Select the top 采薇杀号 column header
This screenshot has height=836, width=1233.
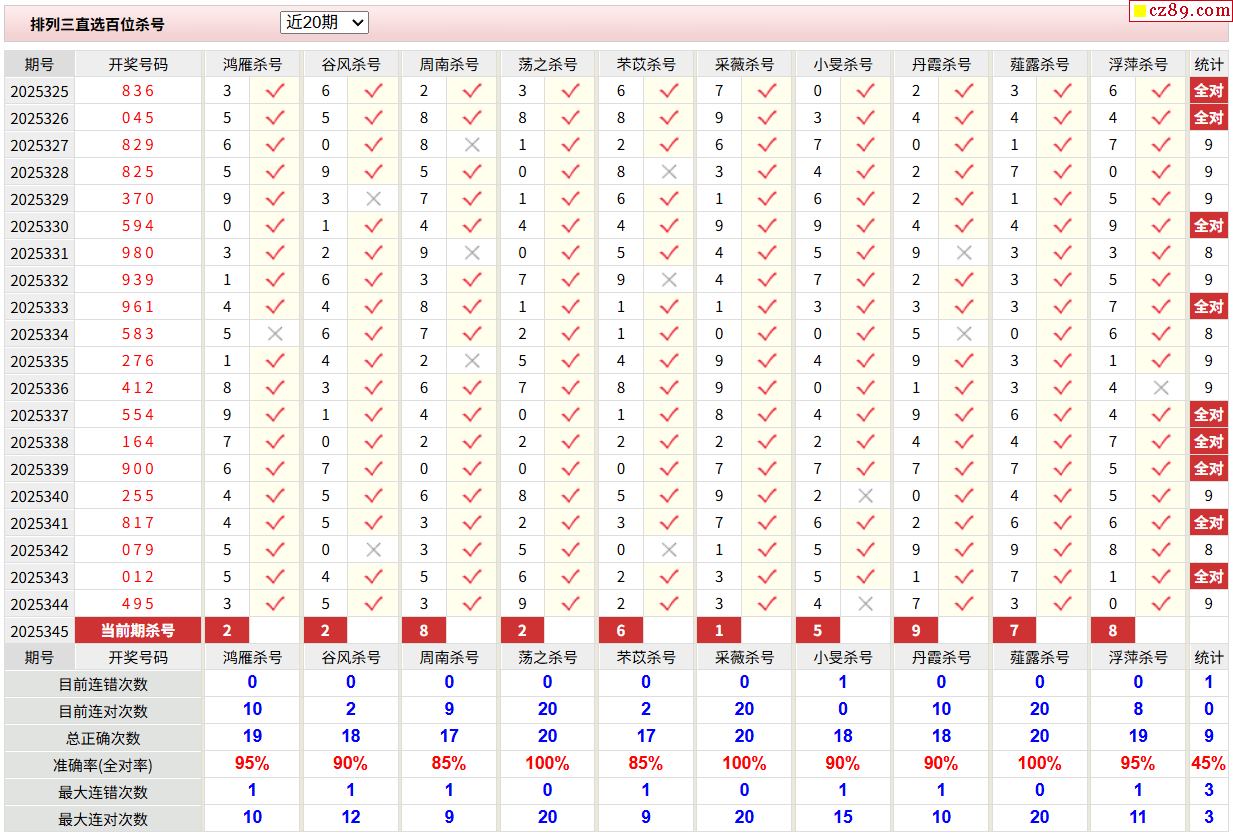pos(745,64)
